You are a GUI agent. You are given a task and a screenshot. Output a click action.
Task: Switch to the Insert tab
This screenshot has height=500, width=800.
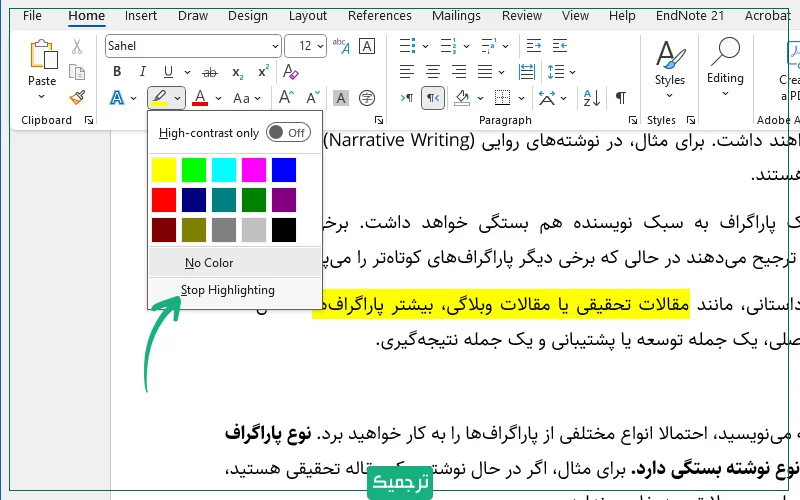(x=141, y=15)
